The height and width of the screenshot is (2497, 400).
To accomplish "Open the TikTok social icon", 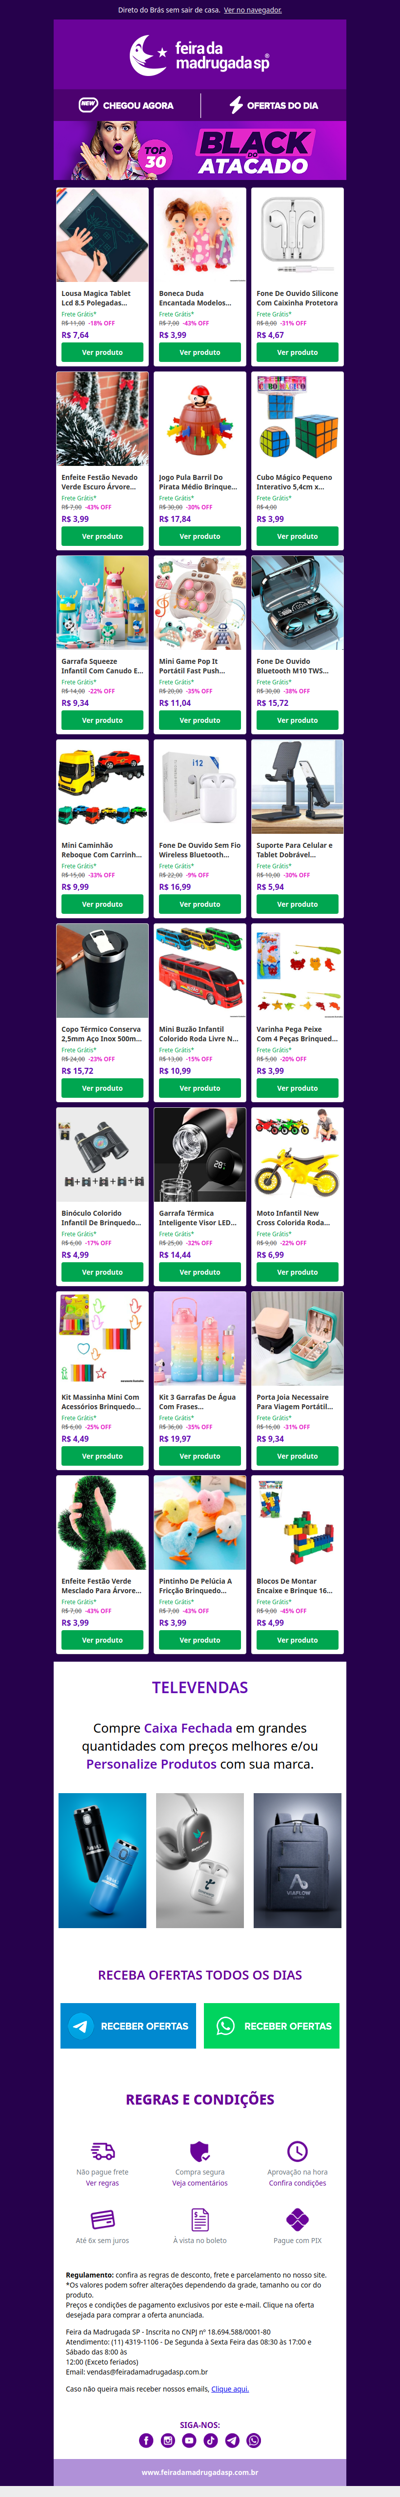I will click(x=211, y=2440).
